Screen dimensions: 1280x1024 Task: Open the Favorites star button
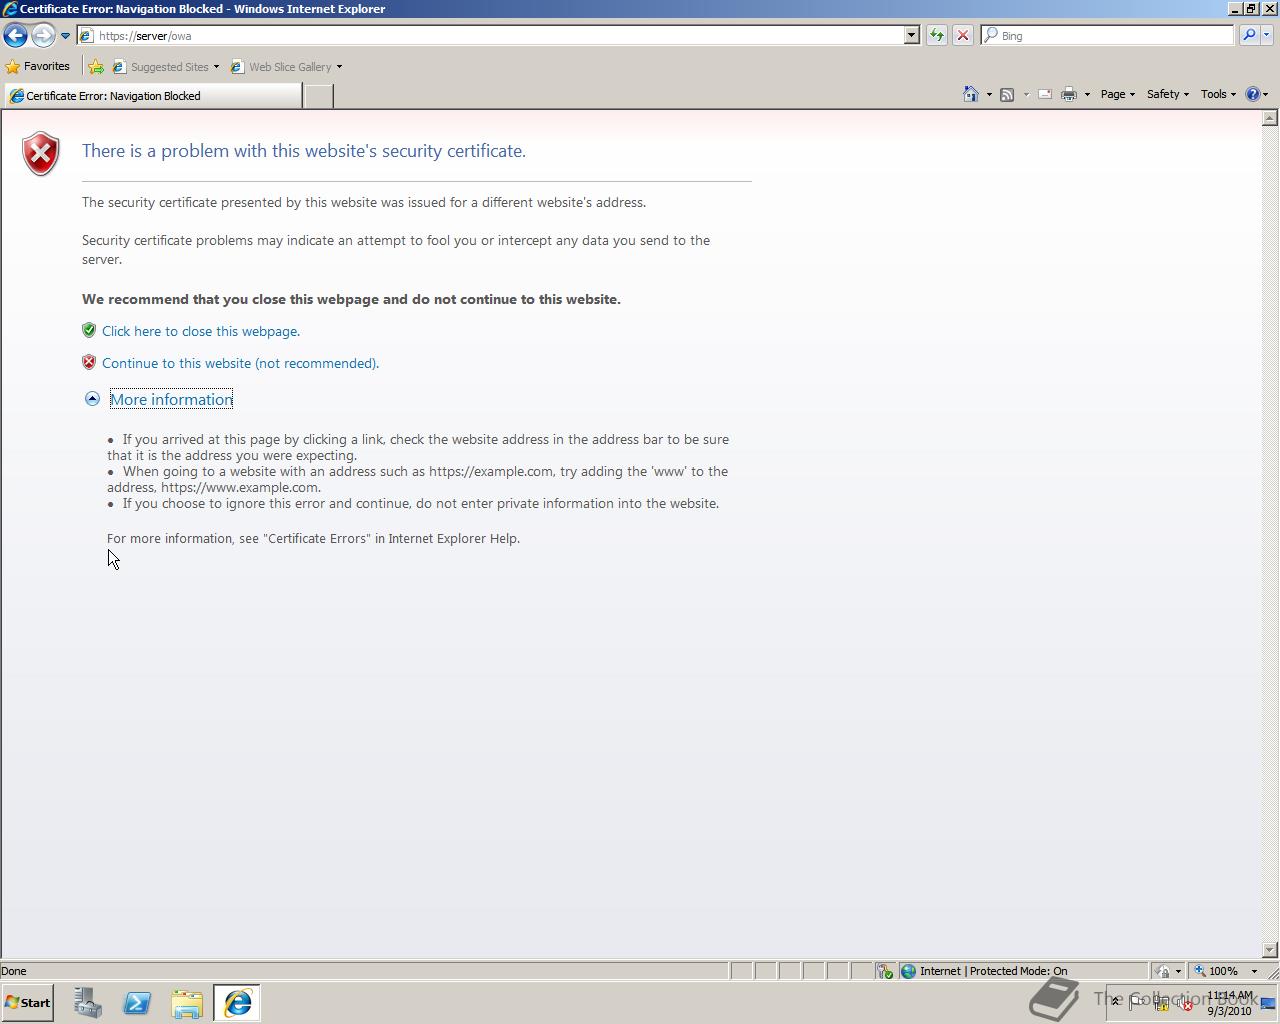[x=38, y=67]
